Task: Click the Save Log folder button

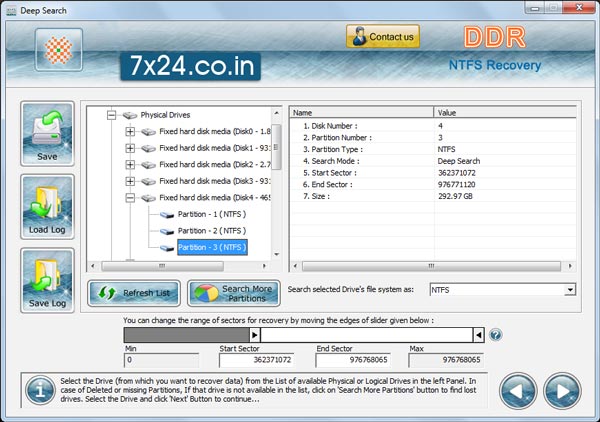Action: click(x=47, y=280)
